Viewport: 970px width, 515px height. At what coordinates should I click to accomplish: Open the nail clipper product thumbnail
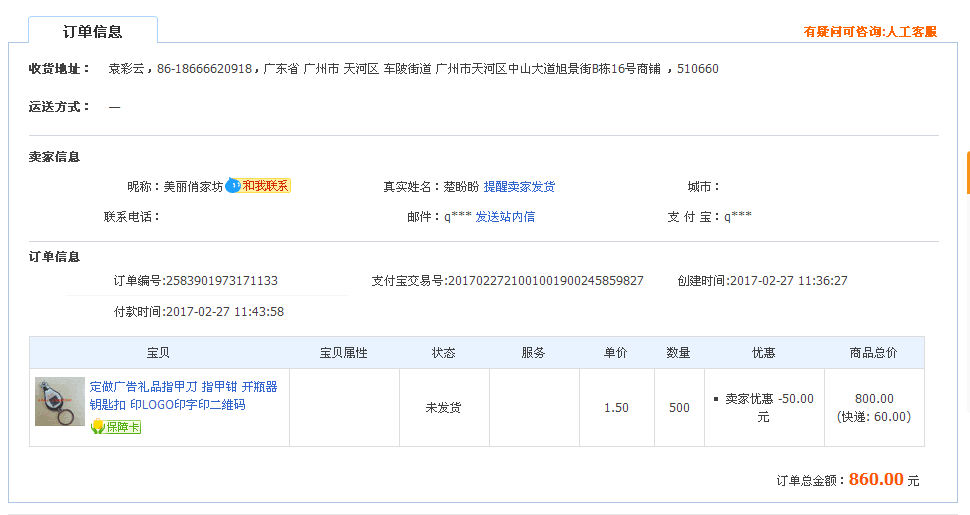[60, 402]
